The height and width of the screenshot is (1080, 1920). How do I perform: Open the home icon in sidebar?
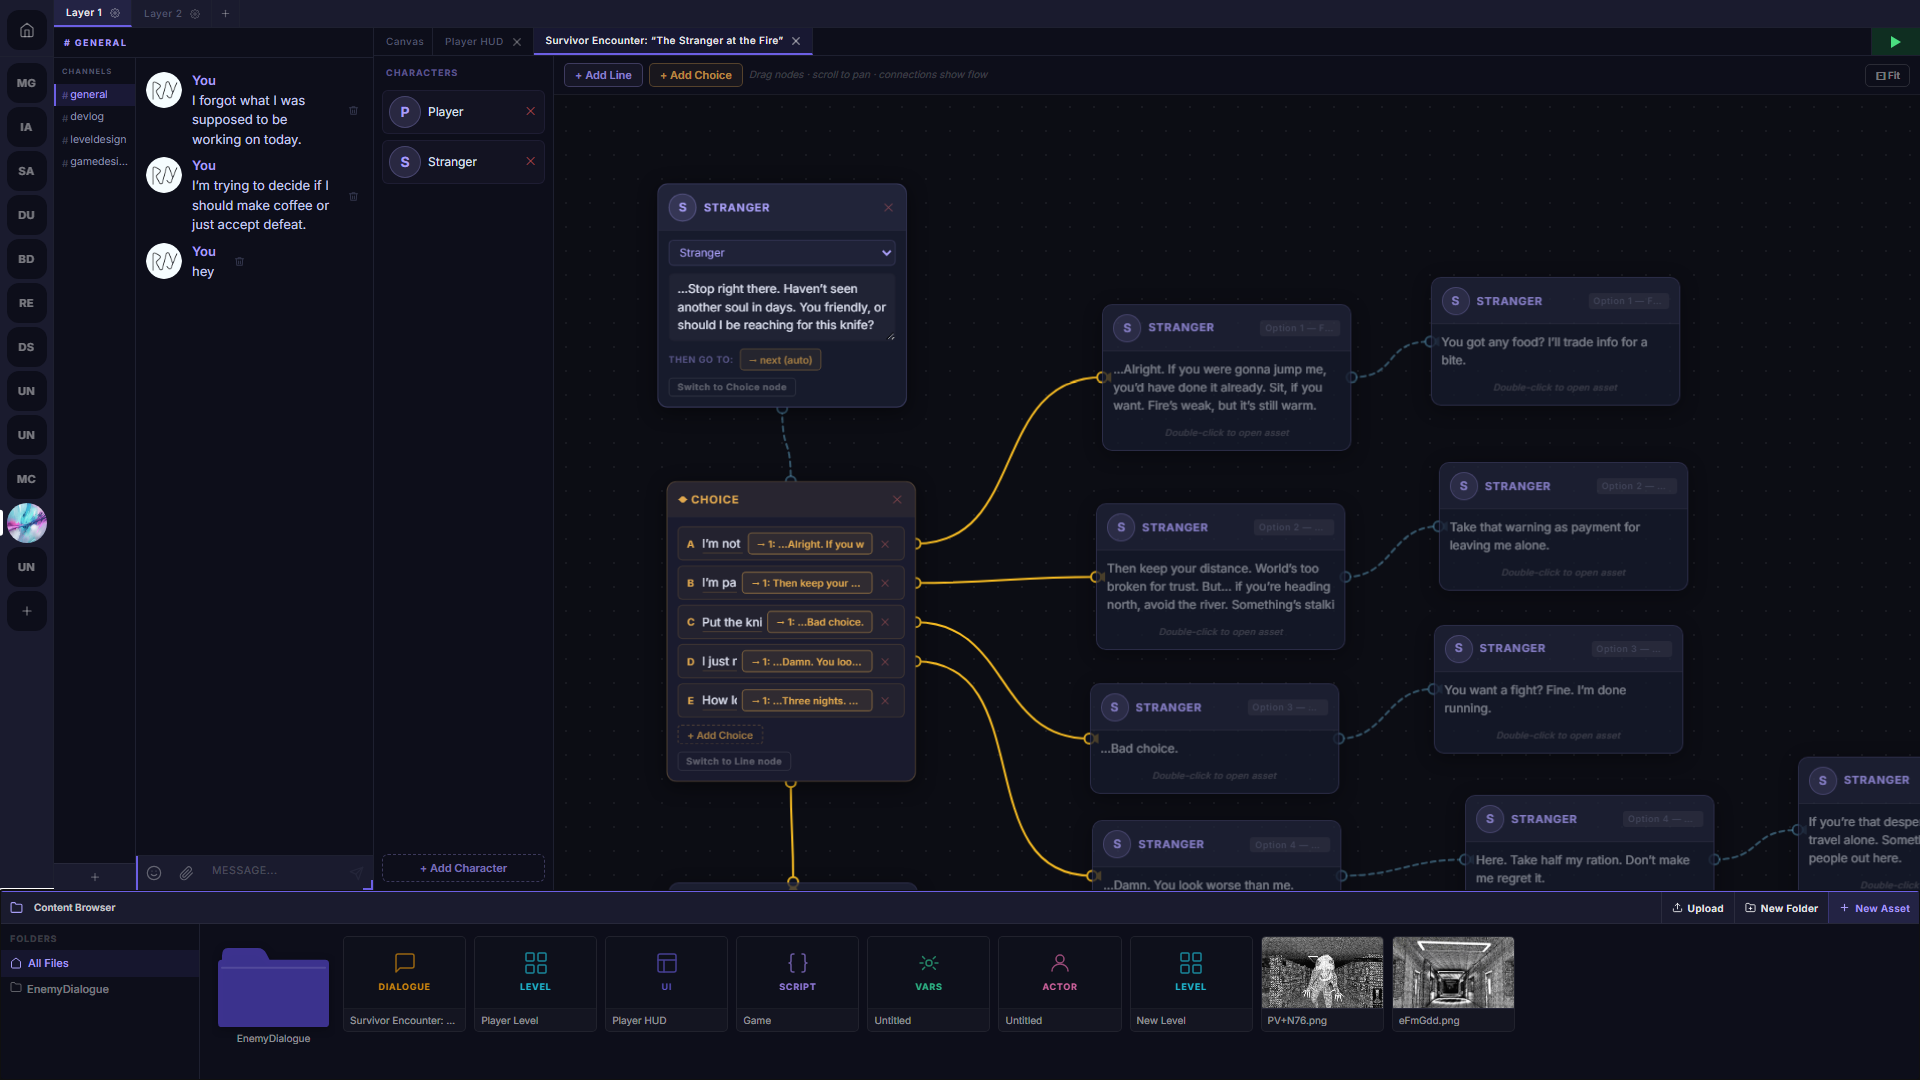[27, 30]
